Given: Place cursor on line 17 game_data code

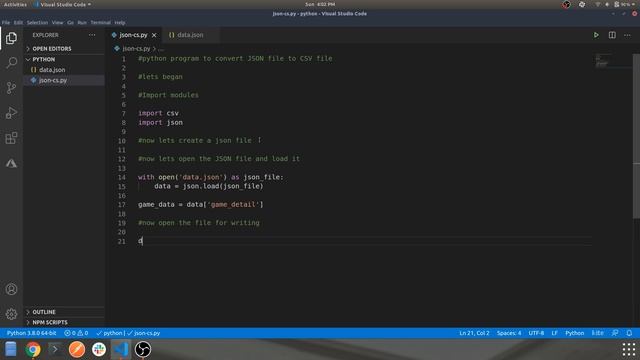Looking at the screenshot, I should (201, 204).
